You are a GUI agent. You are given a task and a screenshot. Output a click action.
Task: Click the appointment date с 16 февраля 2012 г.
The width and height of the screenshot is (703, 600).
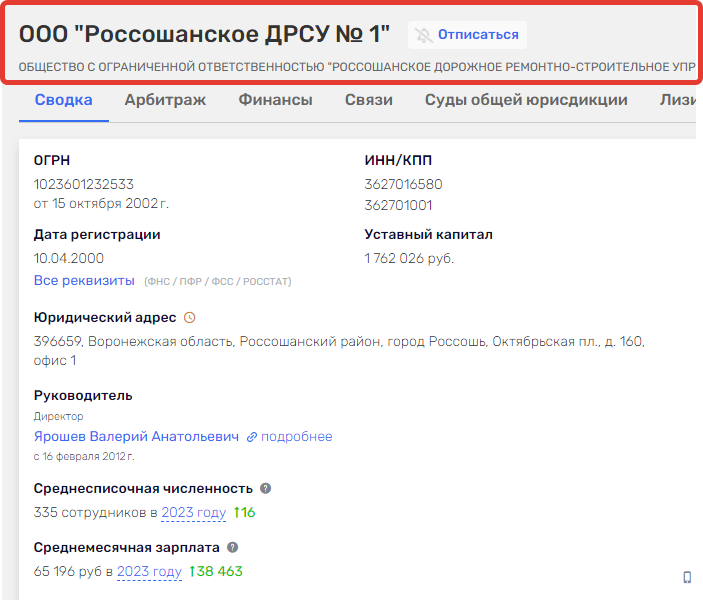84,457
